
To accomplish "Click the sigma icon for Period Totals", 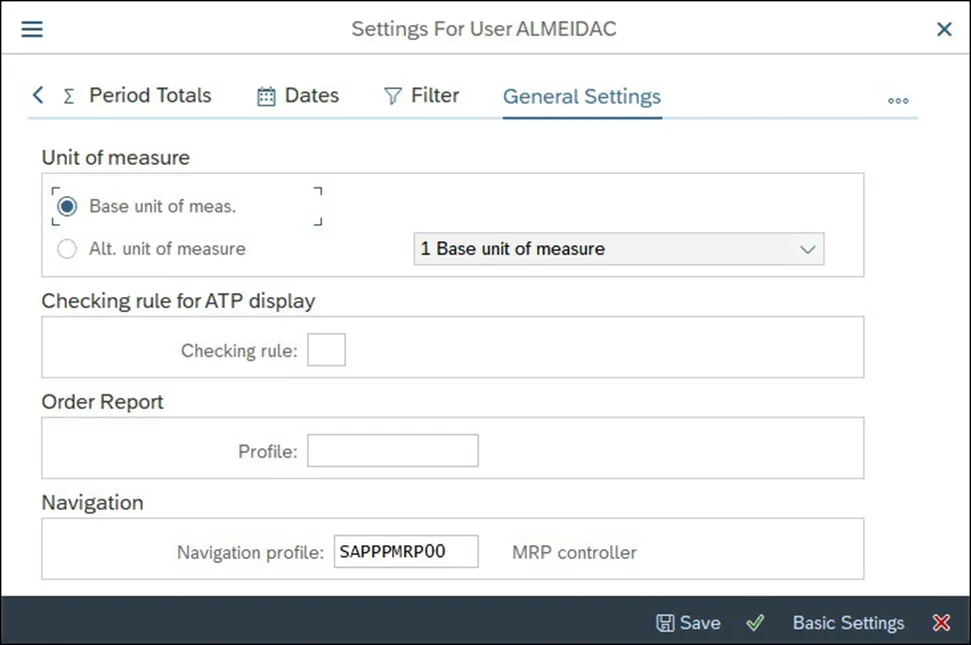I will point(69,96).
